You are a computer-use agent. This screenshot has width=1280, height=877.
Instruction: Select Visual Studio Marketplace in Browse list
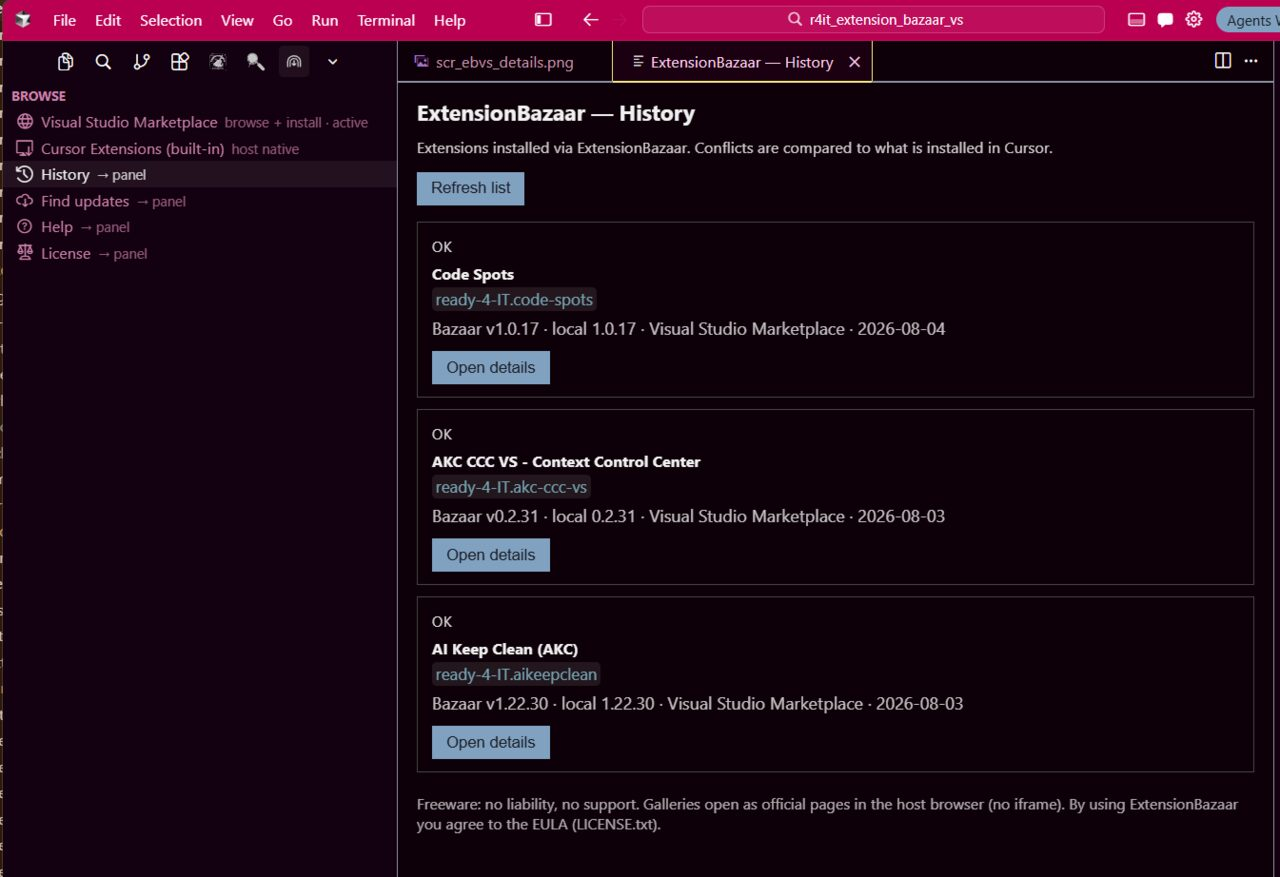[x=200, y=122]
